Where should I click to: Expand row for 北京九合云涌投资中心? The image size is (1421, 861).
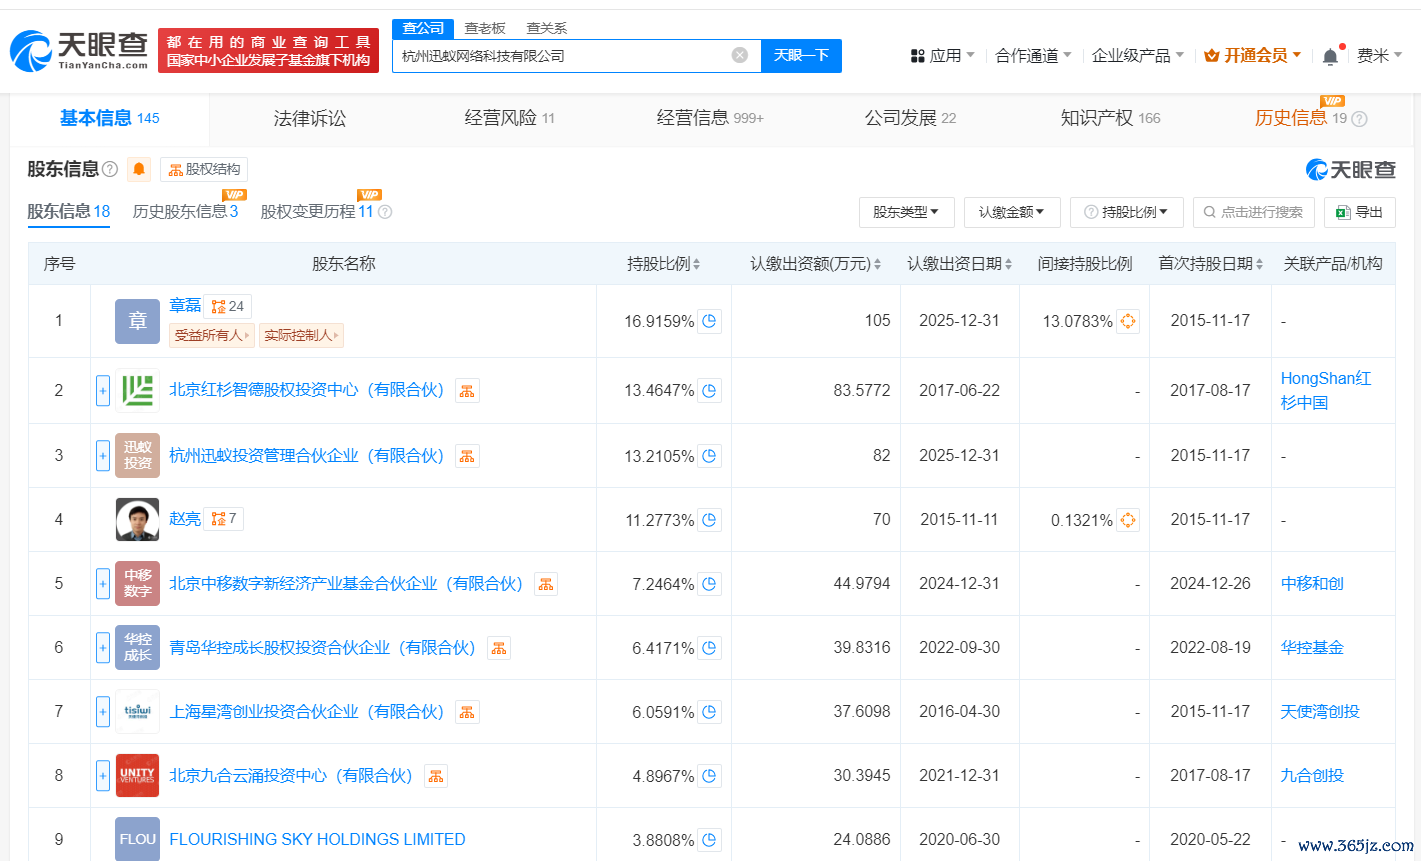(103, 776)
